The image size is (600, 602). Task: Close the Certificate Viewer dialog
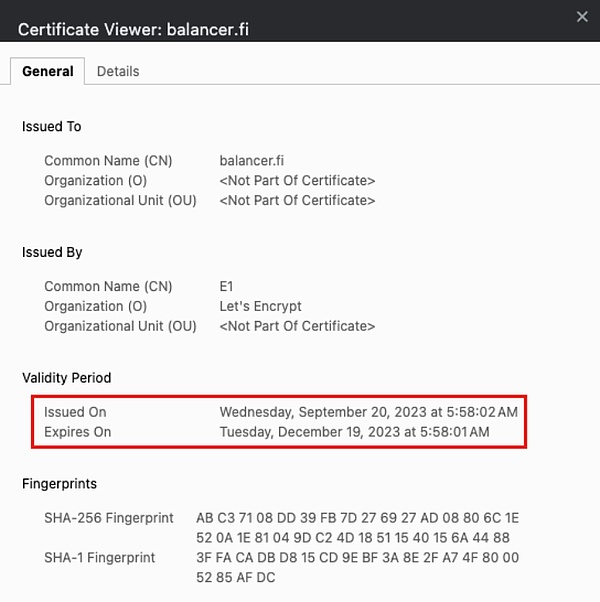click(x=582, y=16)
